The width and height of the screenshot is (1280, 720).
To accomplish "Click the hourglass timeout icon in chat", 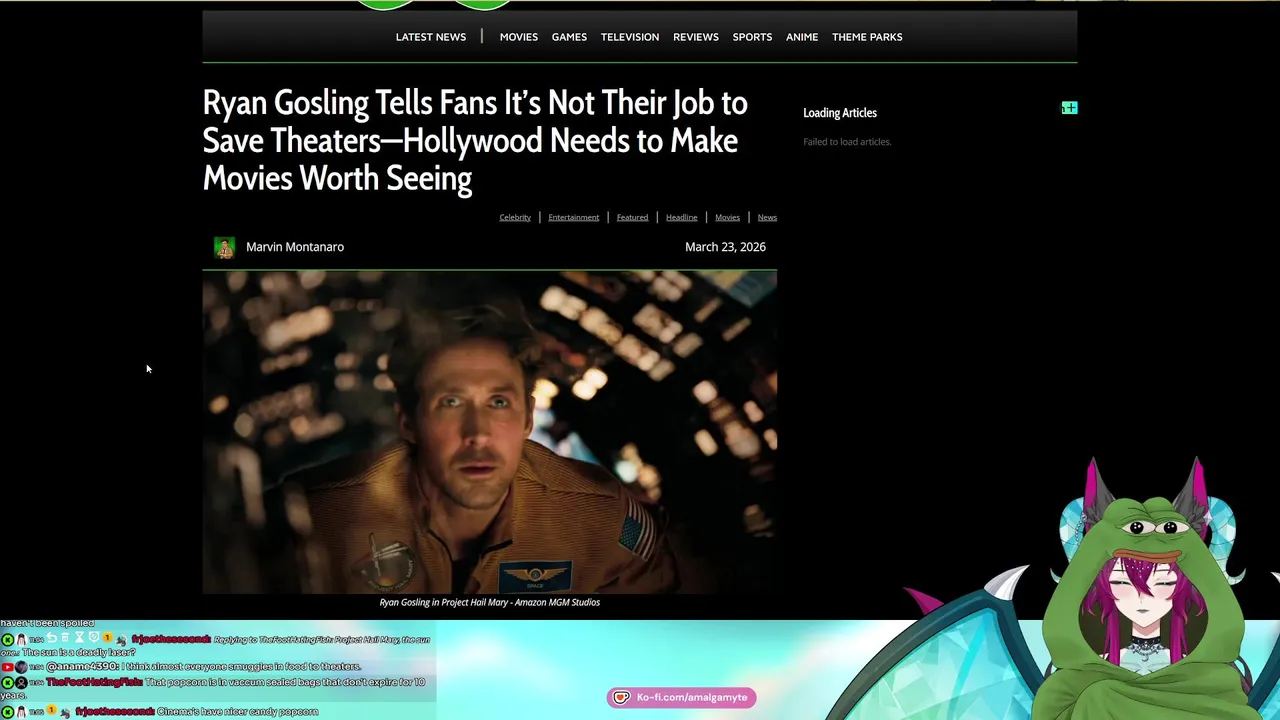I will [79, 637].
